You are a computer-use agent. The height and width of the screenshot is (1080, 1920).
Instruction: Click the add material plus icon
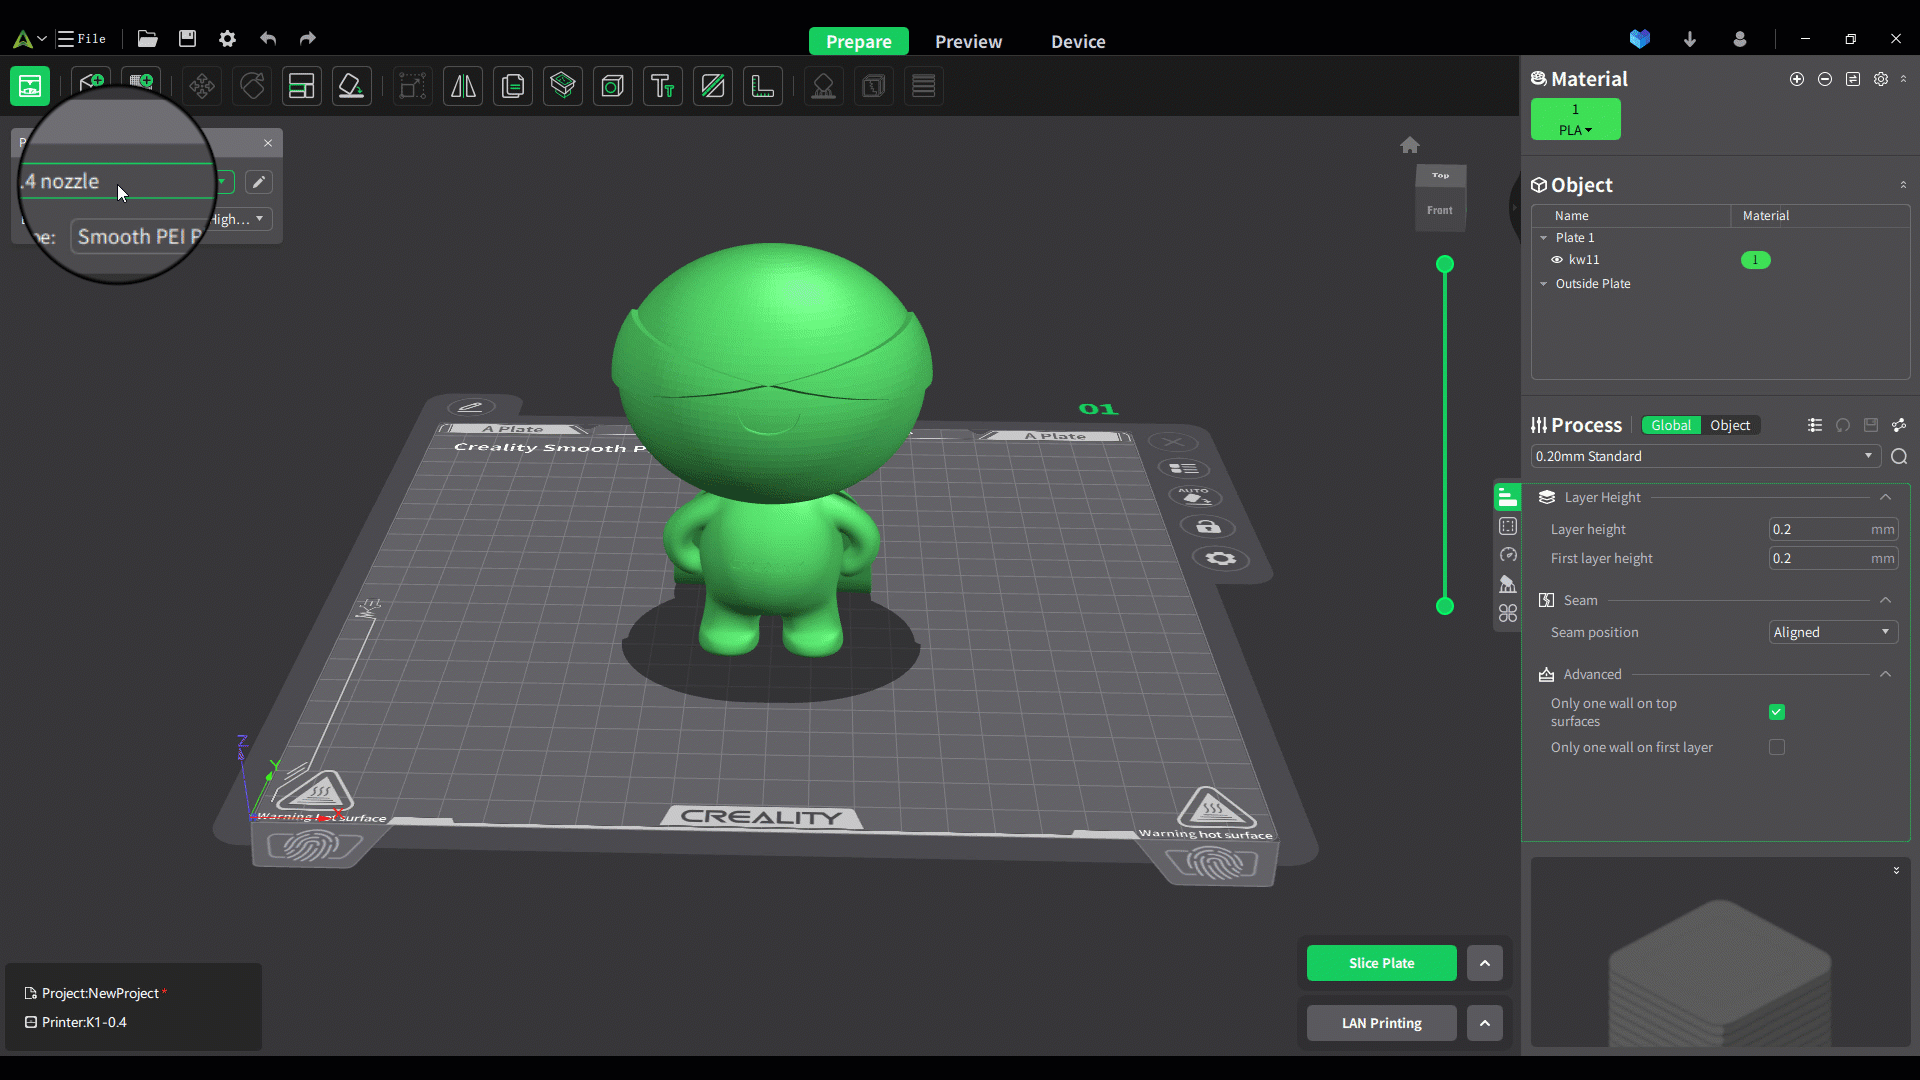pos(1797,79)
